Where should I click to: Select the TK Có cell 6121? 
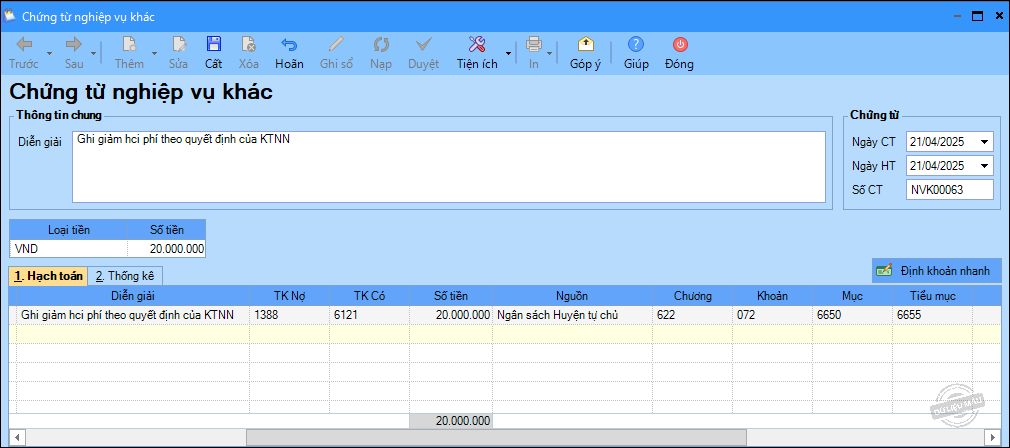(x=369, y=315)
